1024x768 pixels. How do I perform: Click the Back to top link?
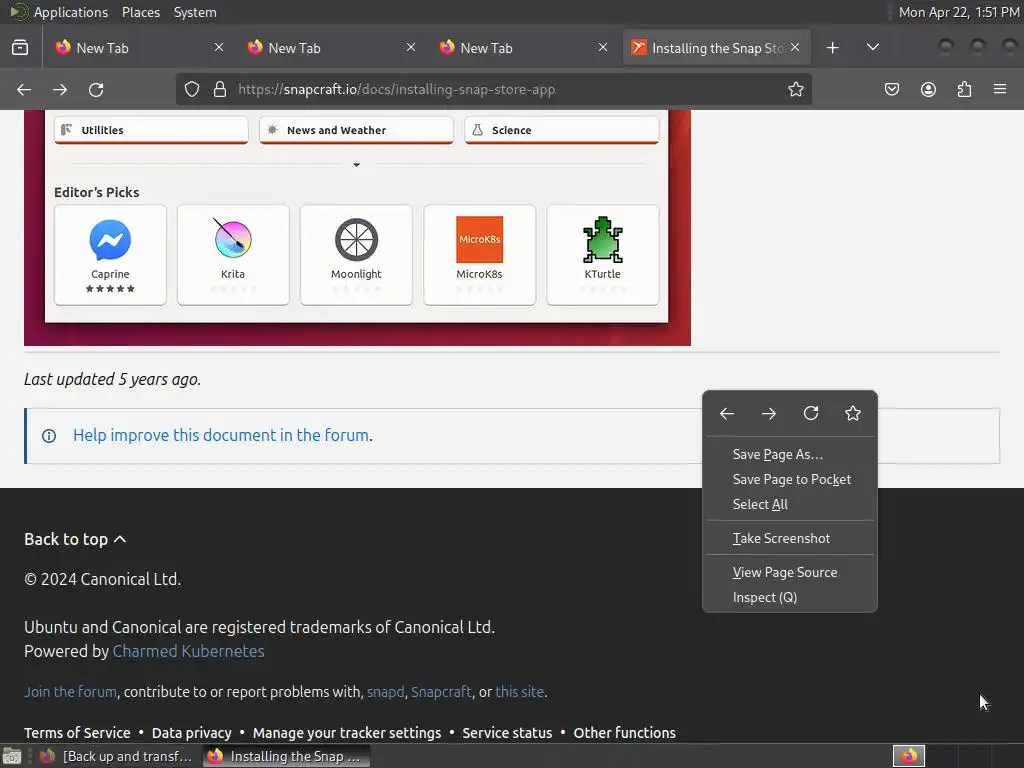pyautogui.click(x=75, y=539)
